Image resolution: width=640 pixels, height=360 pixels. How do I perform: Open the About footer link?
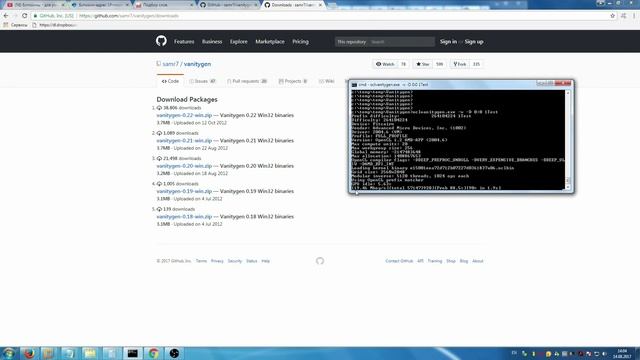(x=478, y=261)
